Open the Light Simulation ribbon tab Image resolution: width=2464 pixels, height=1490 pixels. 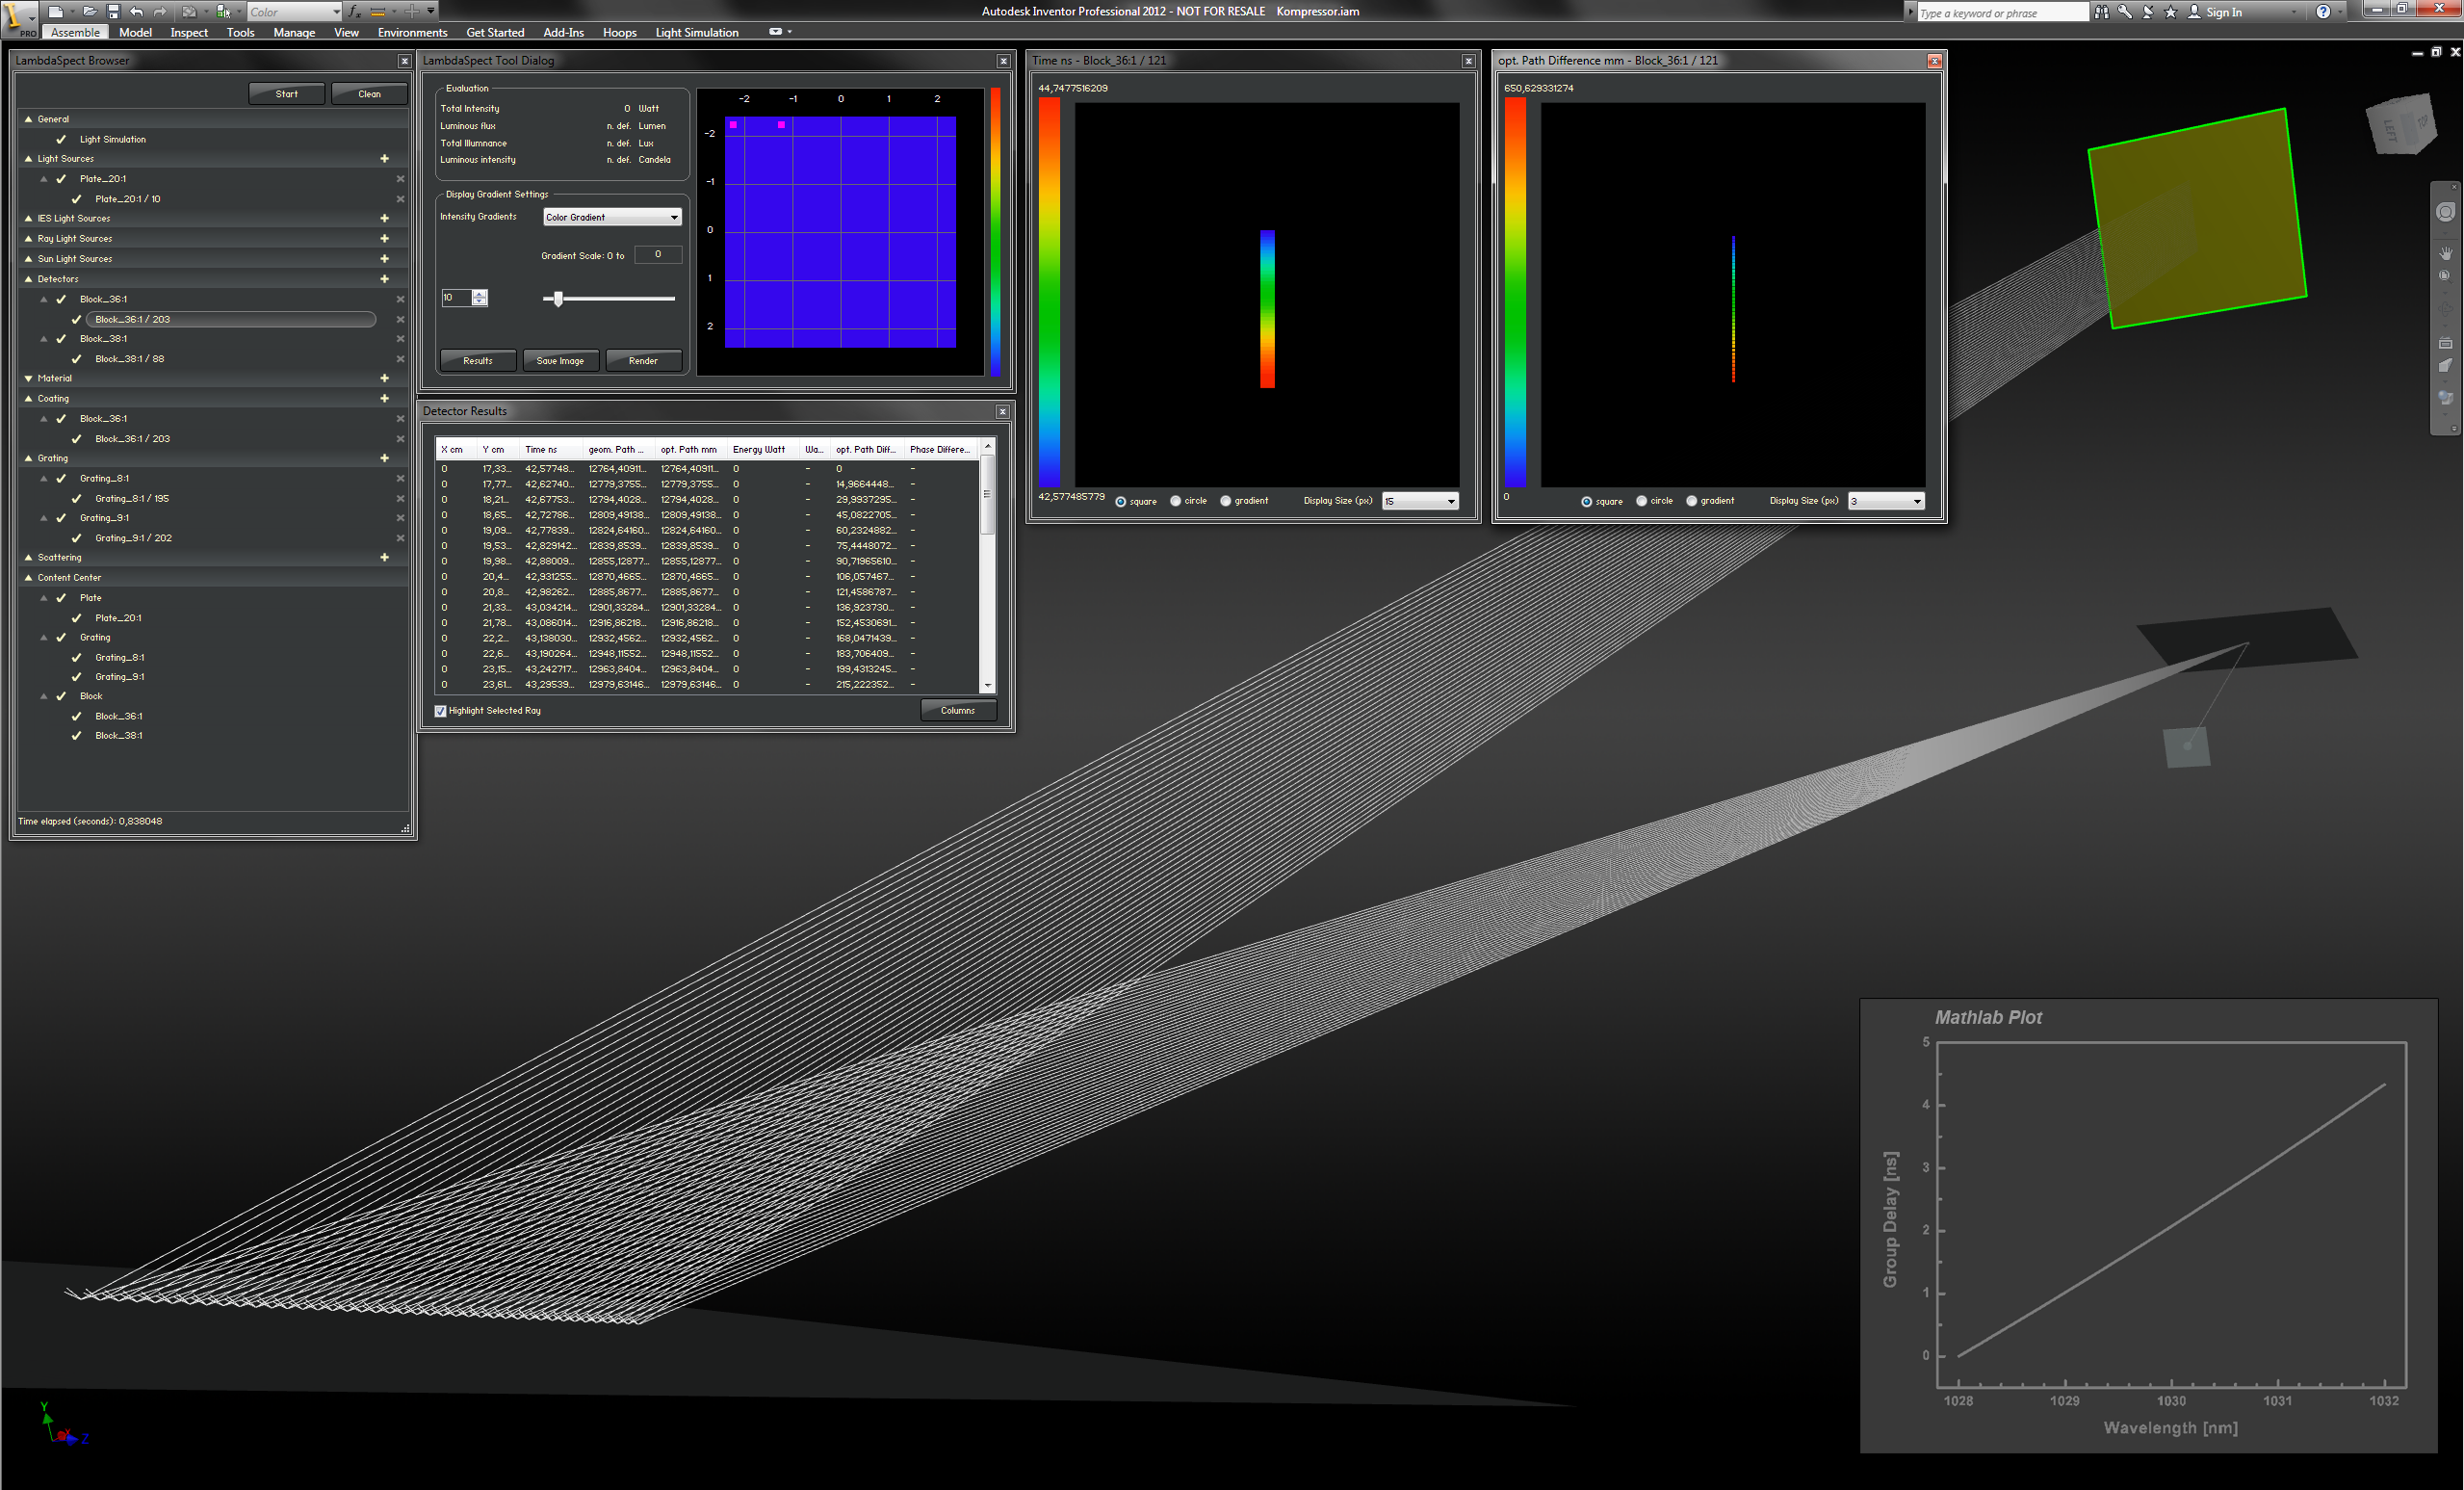pyautogui.click(x=696, y=32)
